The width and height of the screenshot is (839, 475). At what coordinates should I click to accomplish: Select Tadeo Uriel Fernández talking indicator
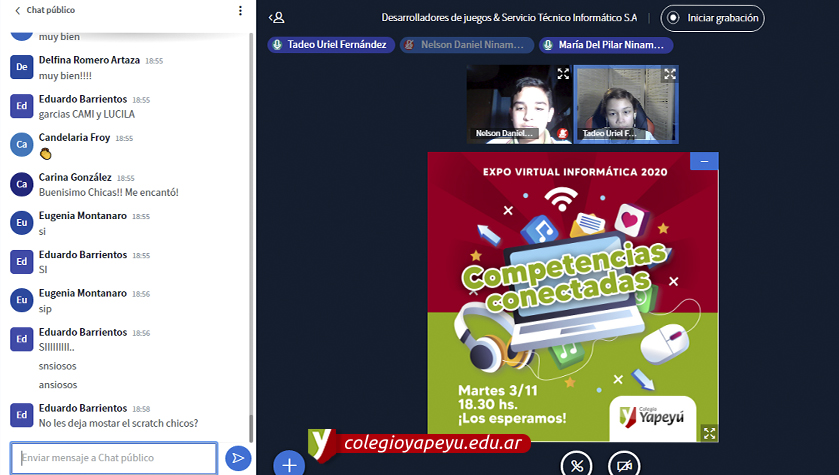click(x=330, y=45)
